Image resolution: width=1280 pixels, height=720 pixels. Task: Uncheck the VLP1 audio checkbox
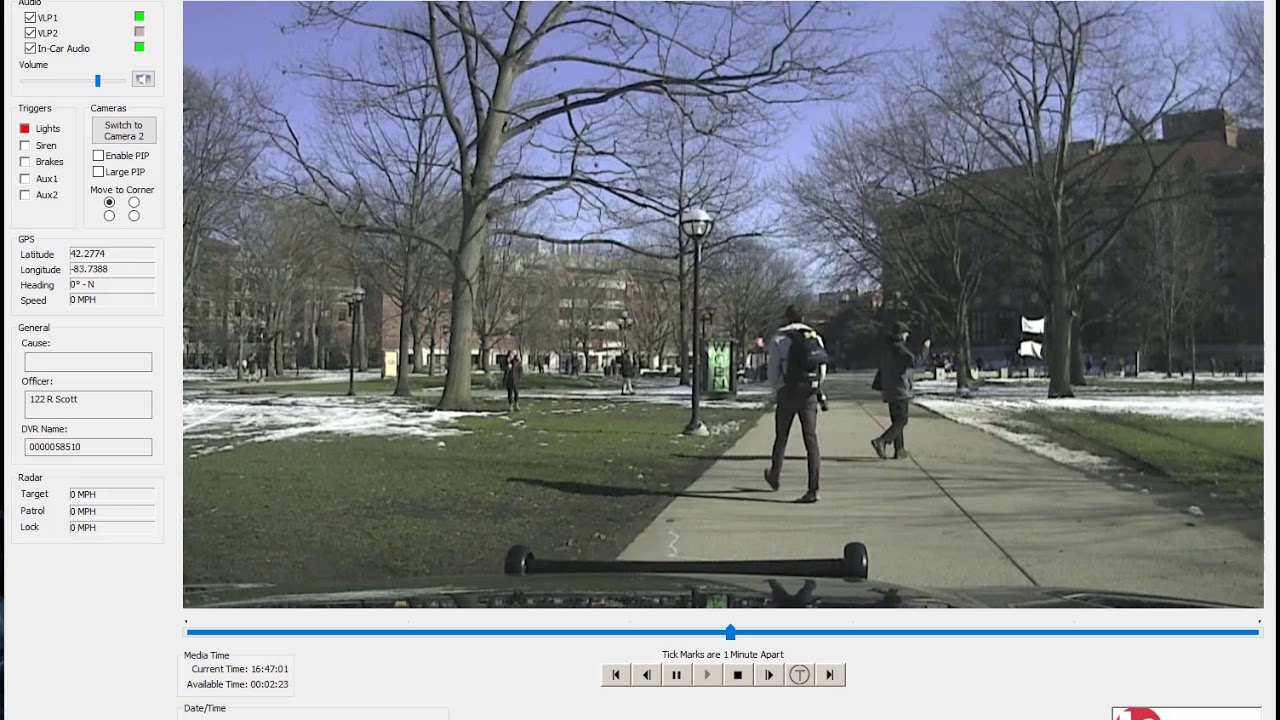pos(30,17)
